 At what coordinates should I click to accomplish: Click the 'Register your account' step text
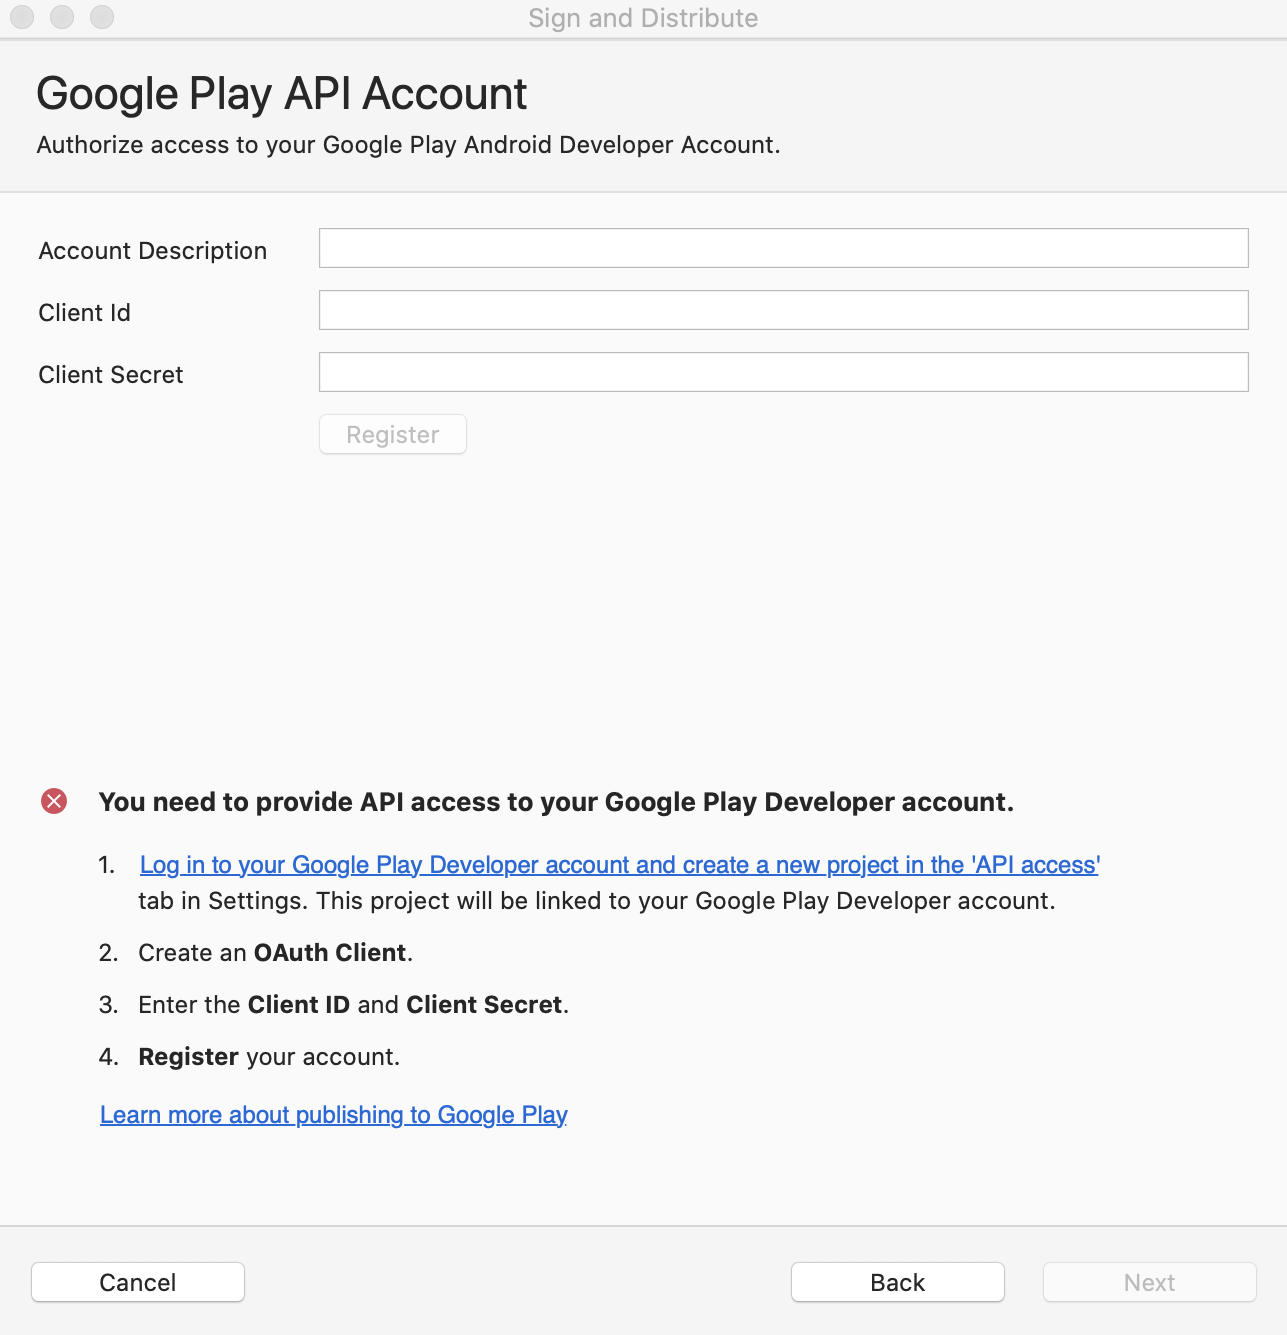point(269,1057)
